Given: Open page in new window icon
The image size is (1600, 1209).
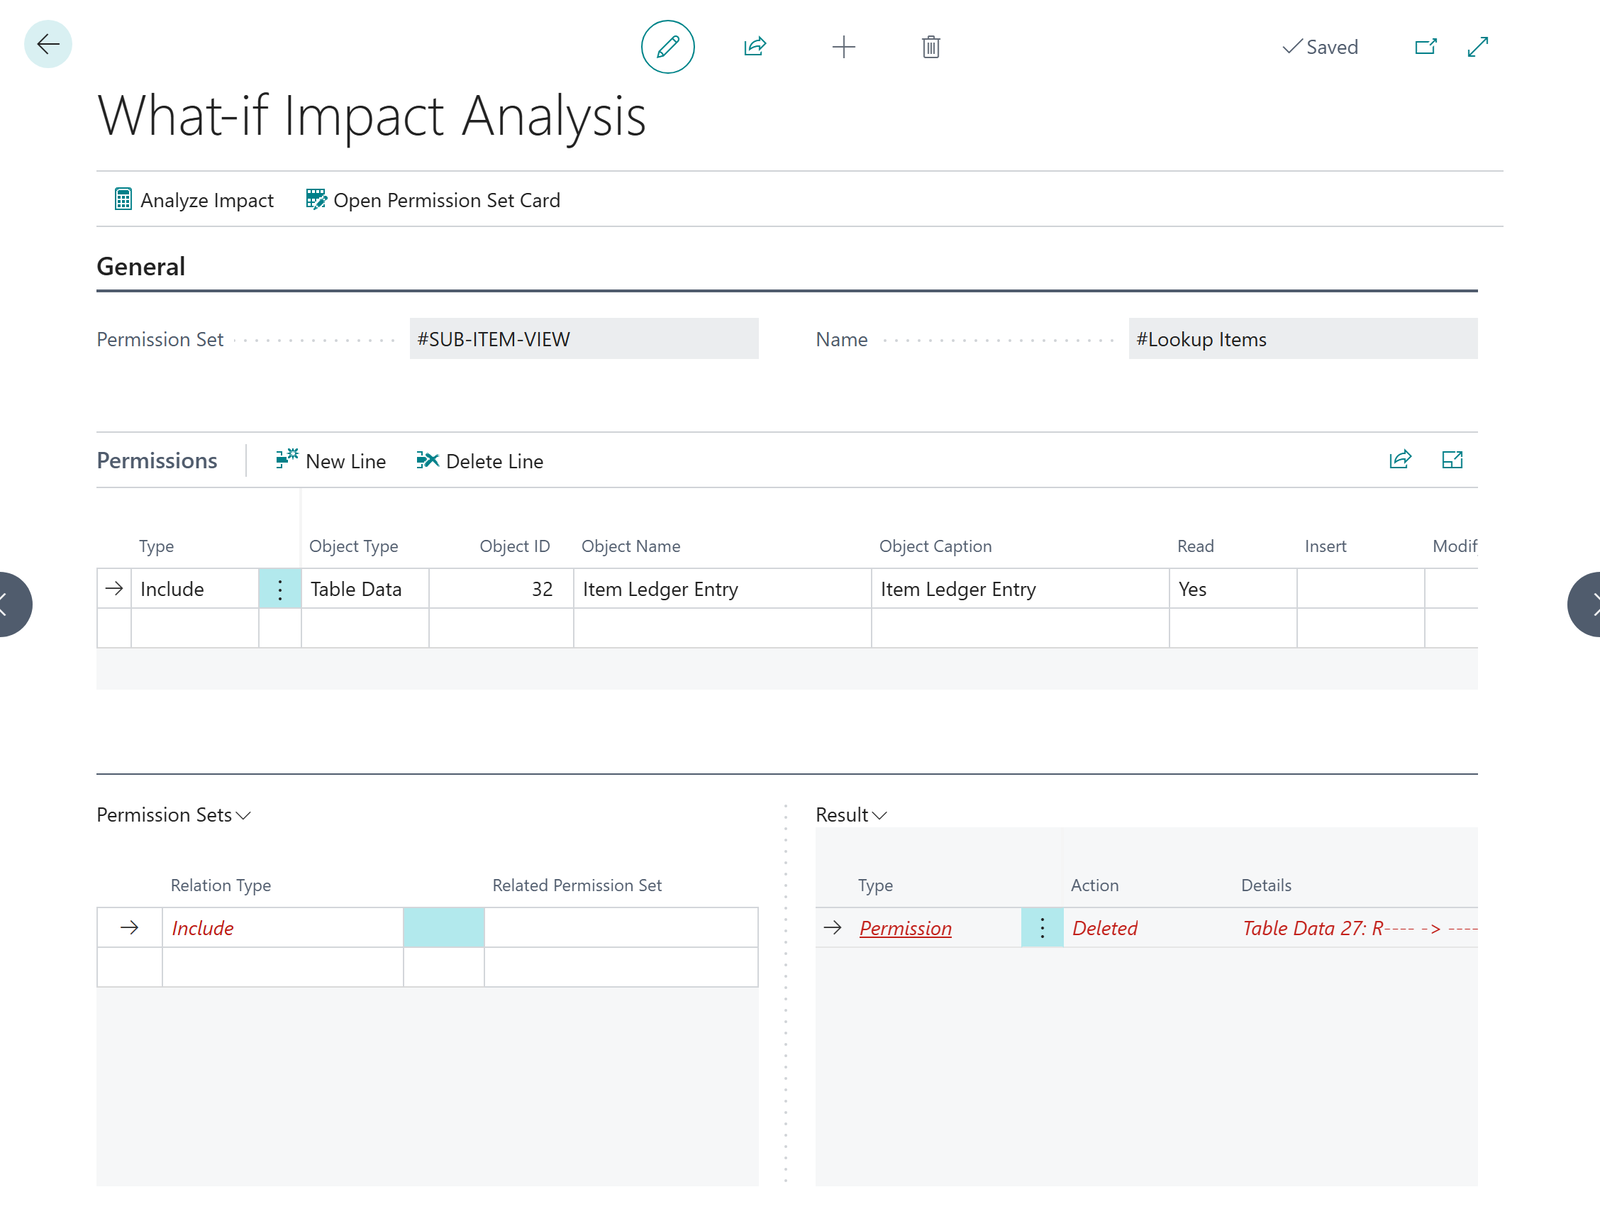Looking at the screenshot, I should (1426, 47).
